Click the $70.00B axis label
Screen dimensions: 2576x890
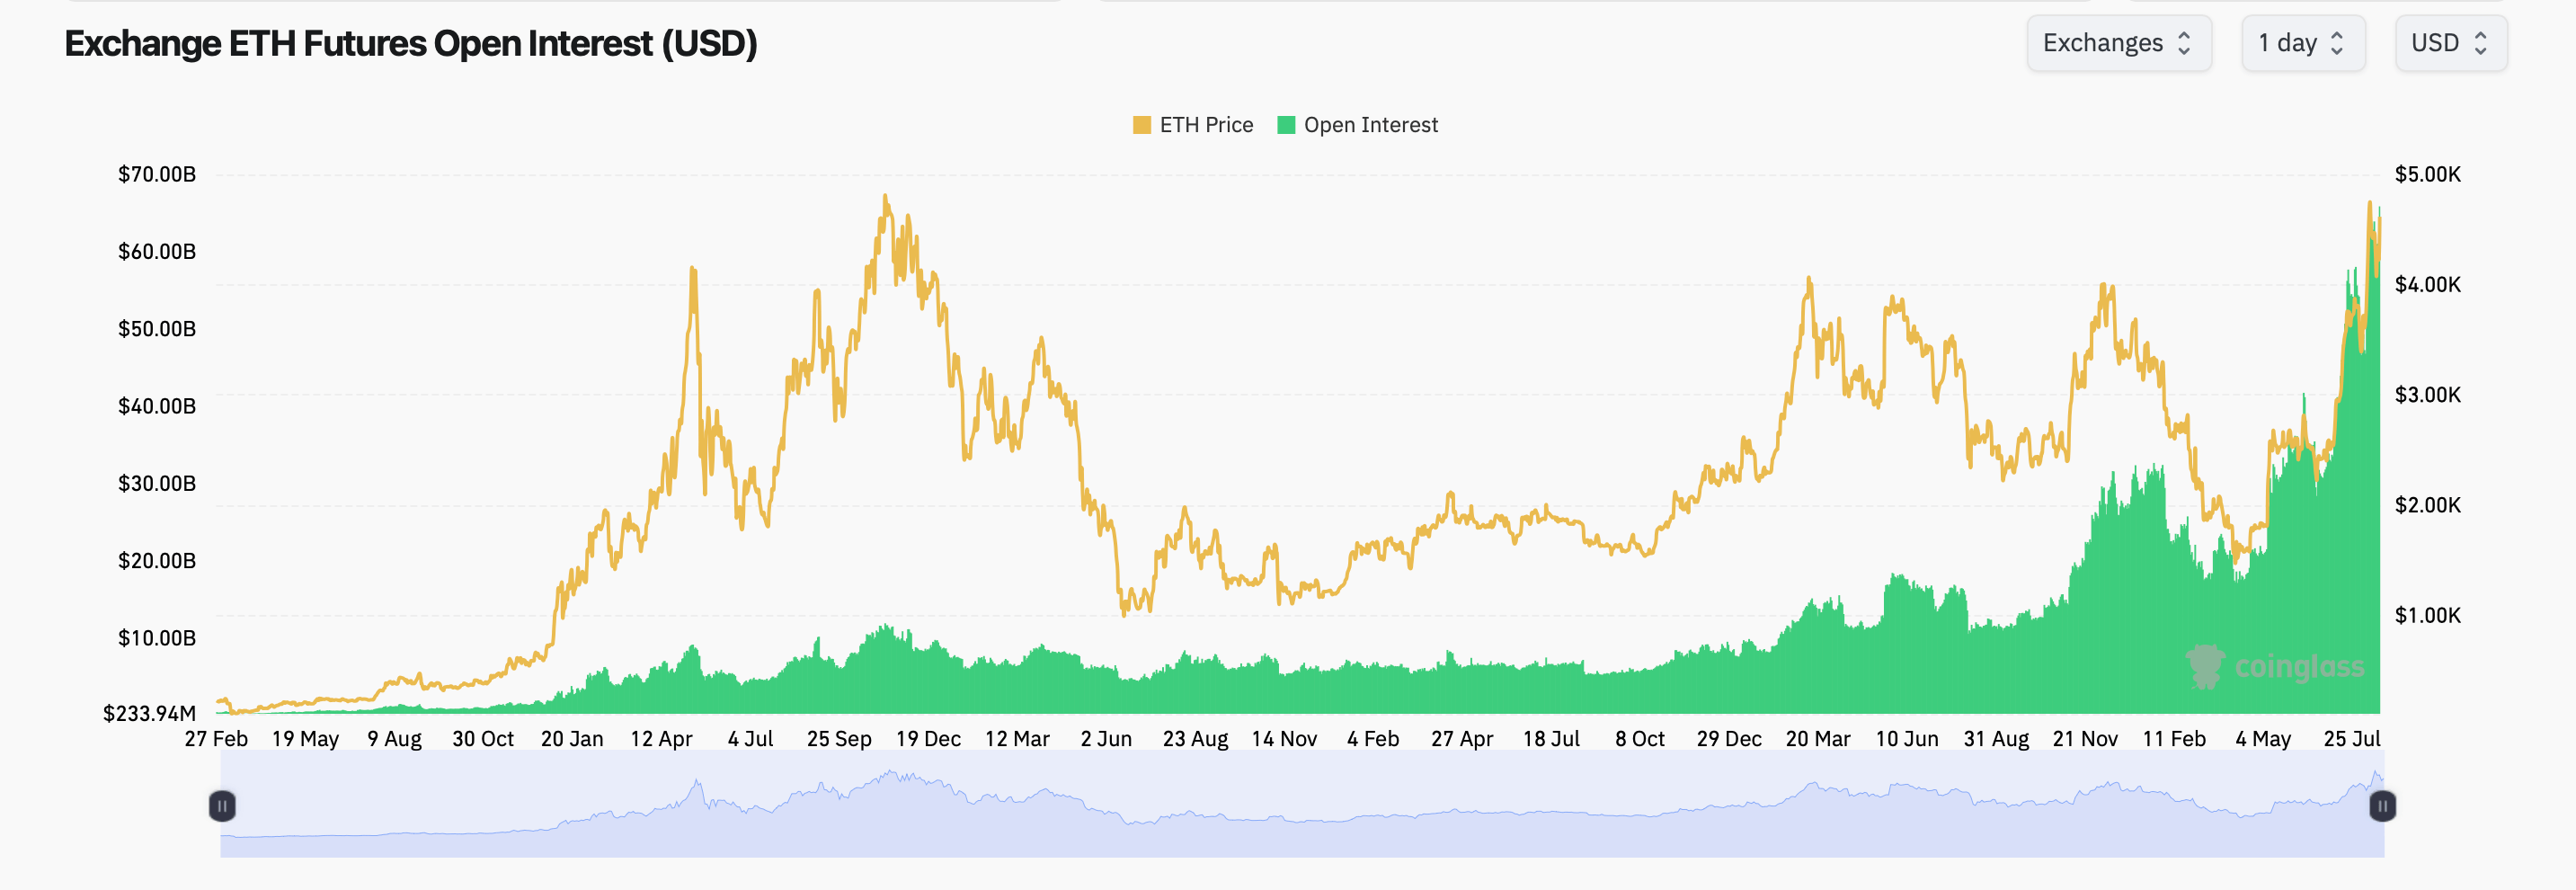click(x=157, y=174)
